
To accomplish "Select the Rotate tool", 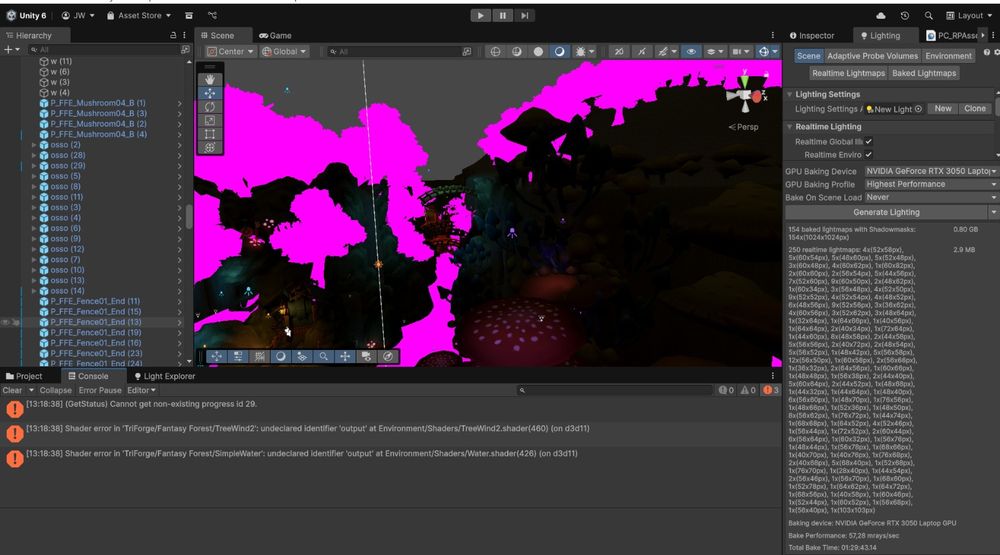I will tap(210, 107).
